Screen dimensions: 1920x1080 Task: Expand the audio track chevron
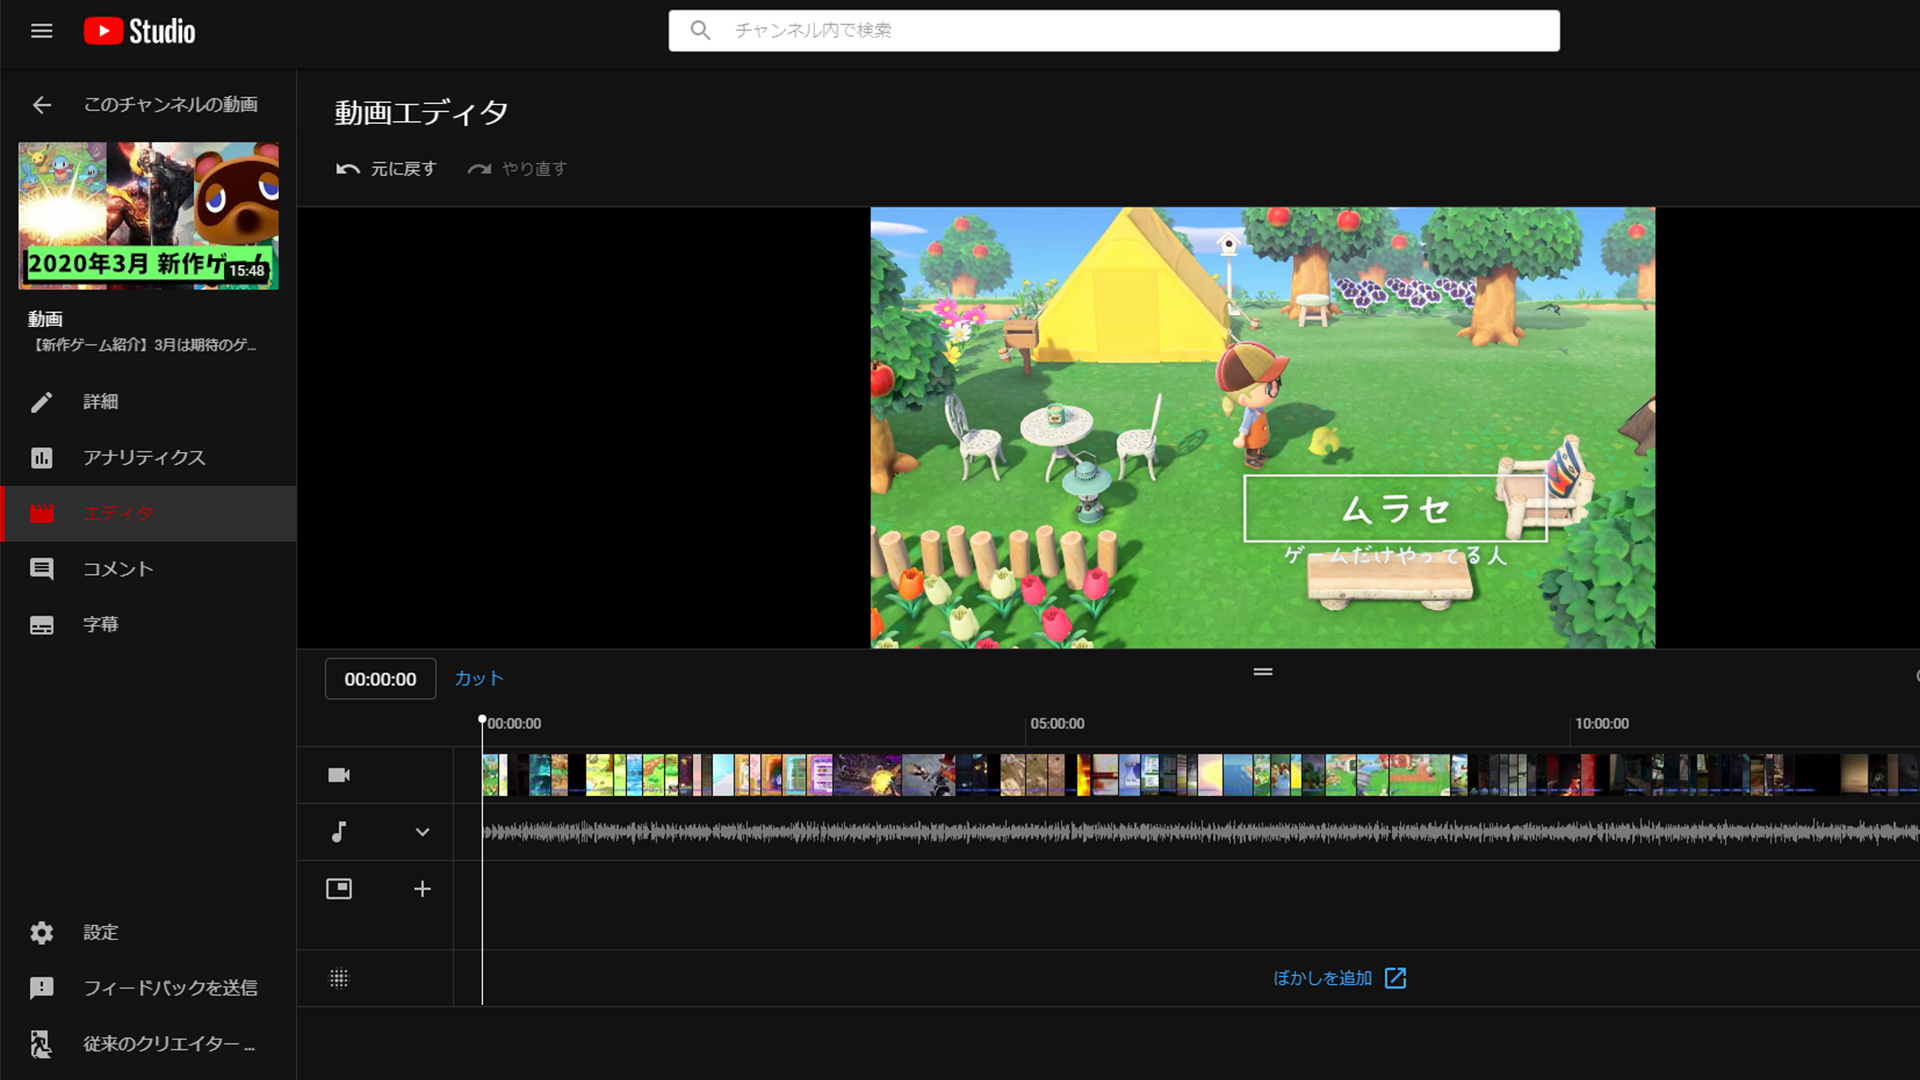click(422, 832)
